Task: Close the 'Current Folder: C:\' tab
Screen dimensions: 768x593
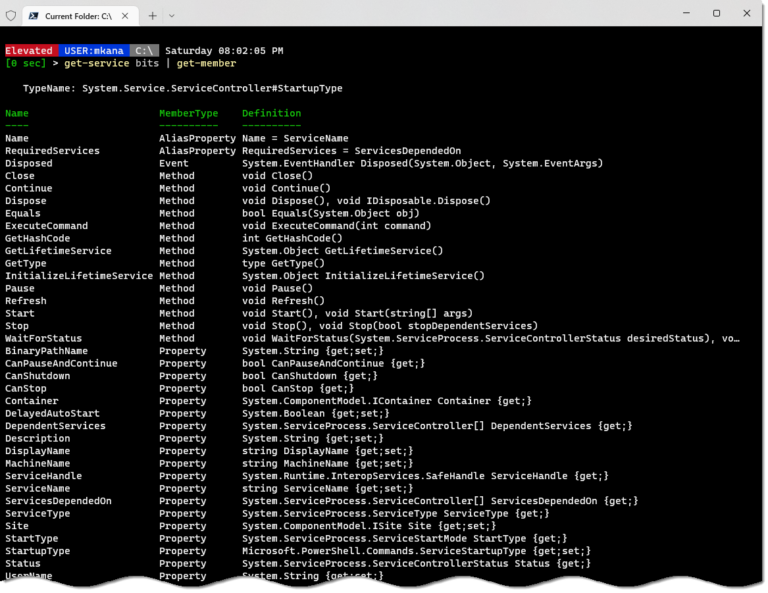Action: pyautogui.click(x=130, y=15)
